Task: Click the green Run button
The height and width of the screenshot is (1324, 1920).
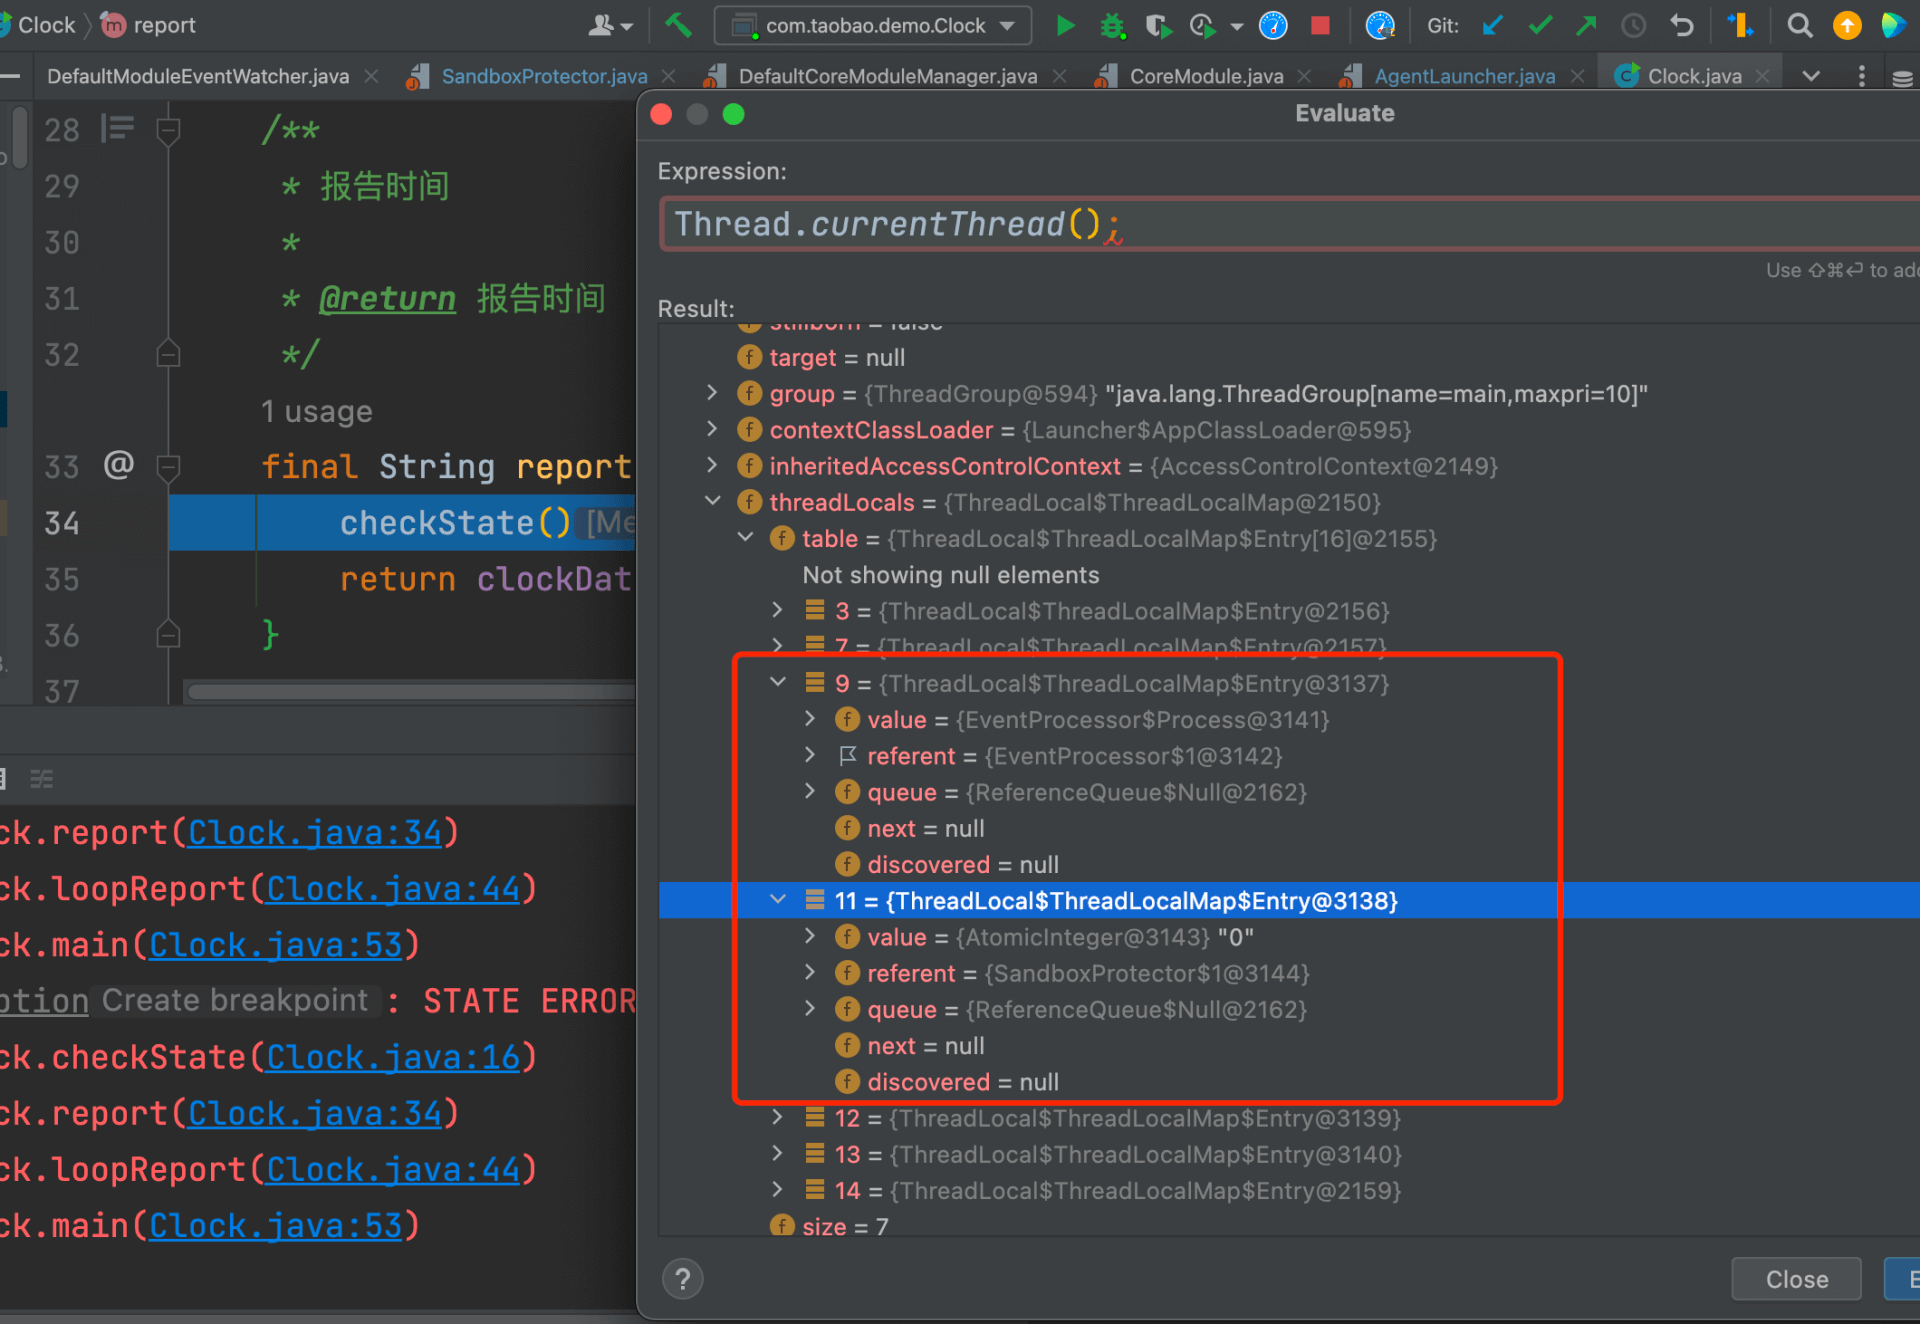Action: [x=1065, y=26]
